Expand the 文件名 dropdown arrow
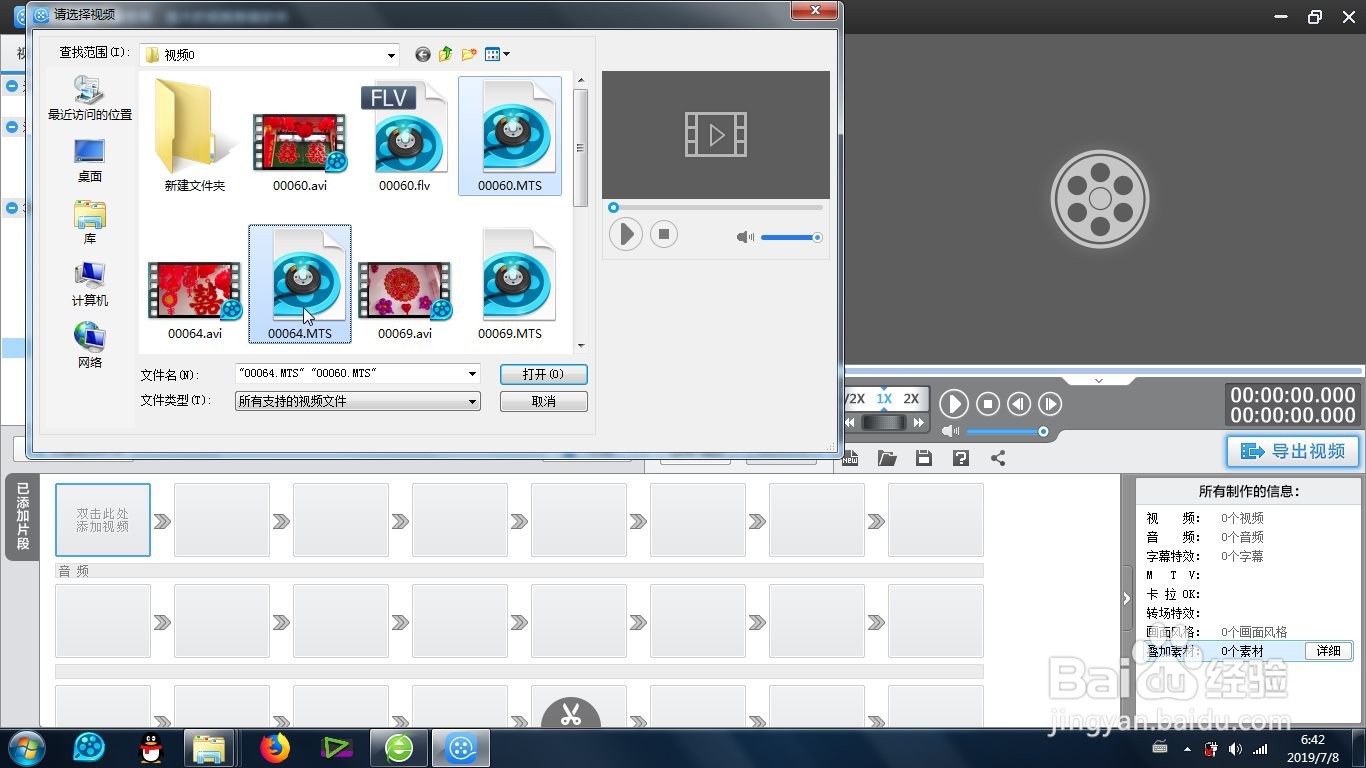 coord(473,374)
